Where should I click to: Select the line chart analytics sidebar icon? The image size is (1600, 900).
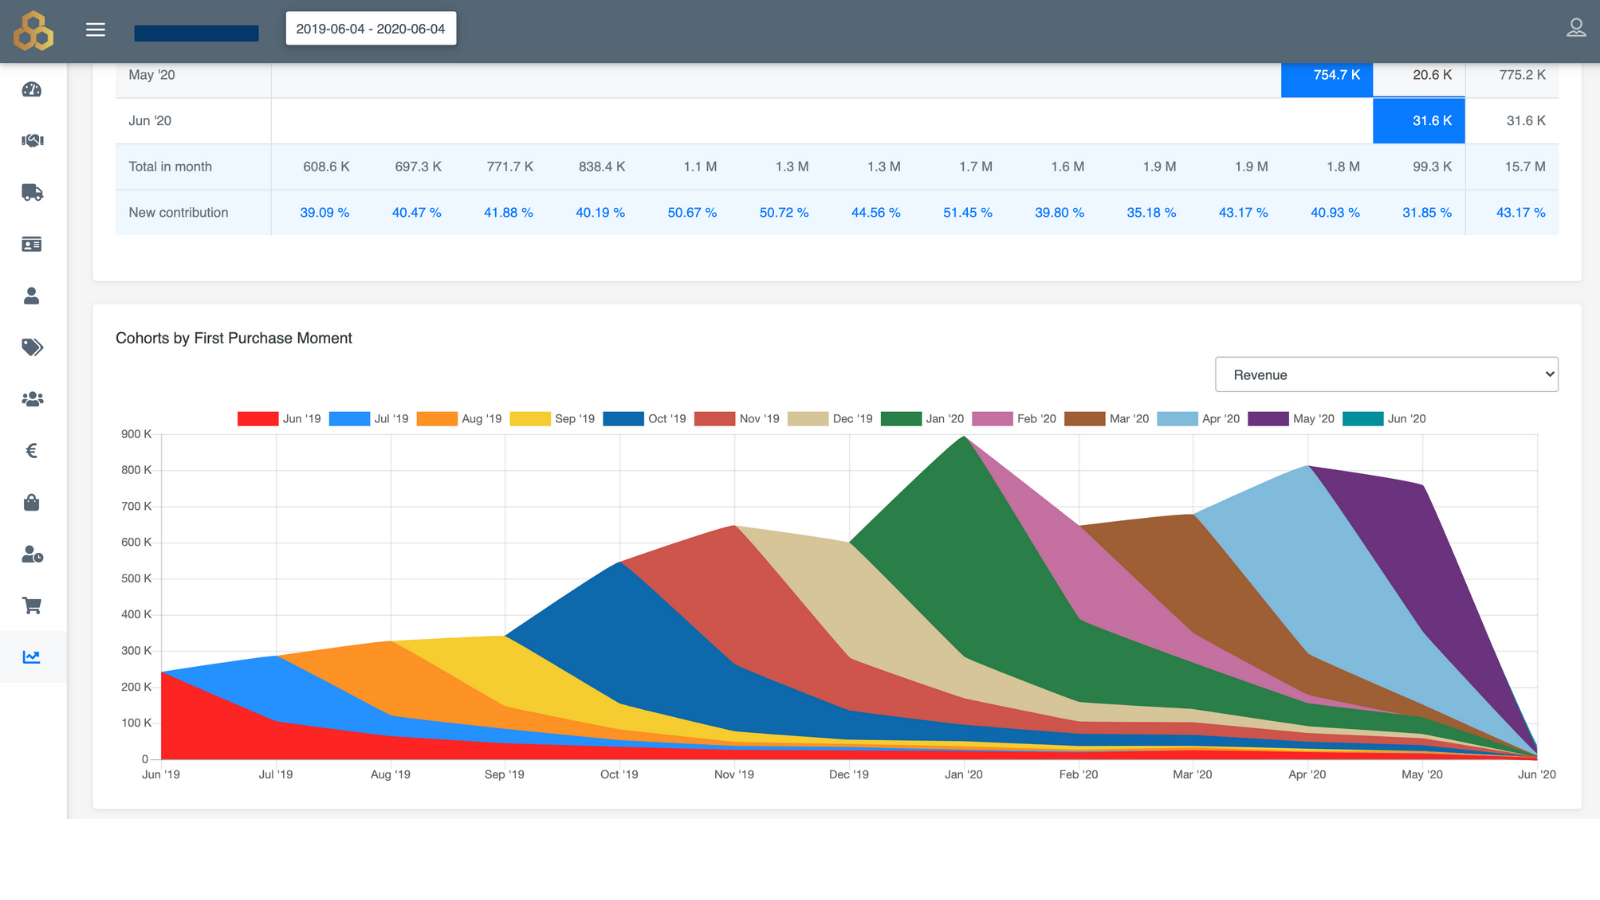[x=32, y=657]
